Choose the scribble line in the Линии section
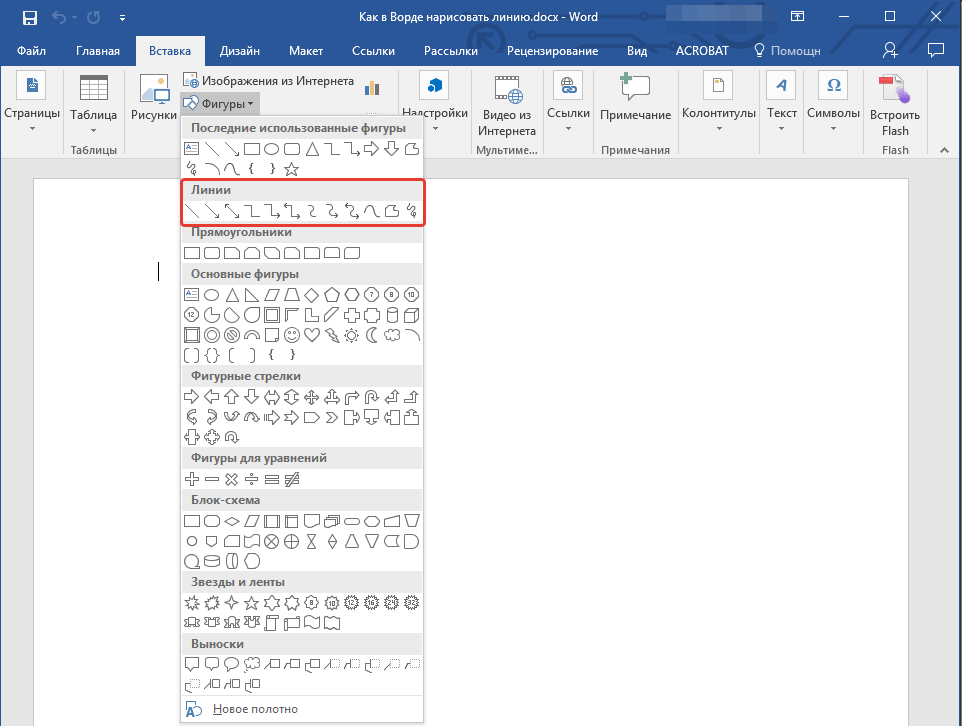Screen dimensions: 962x726 point(411,211)
